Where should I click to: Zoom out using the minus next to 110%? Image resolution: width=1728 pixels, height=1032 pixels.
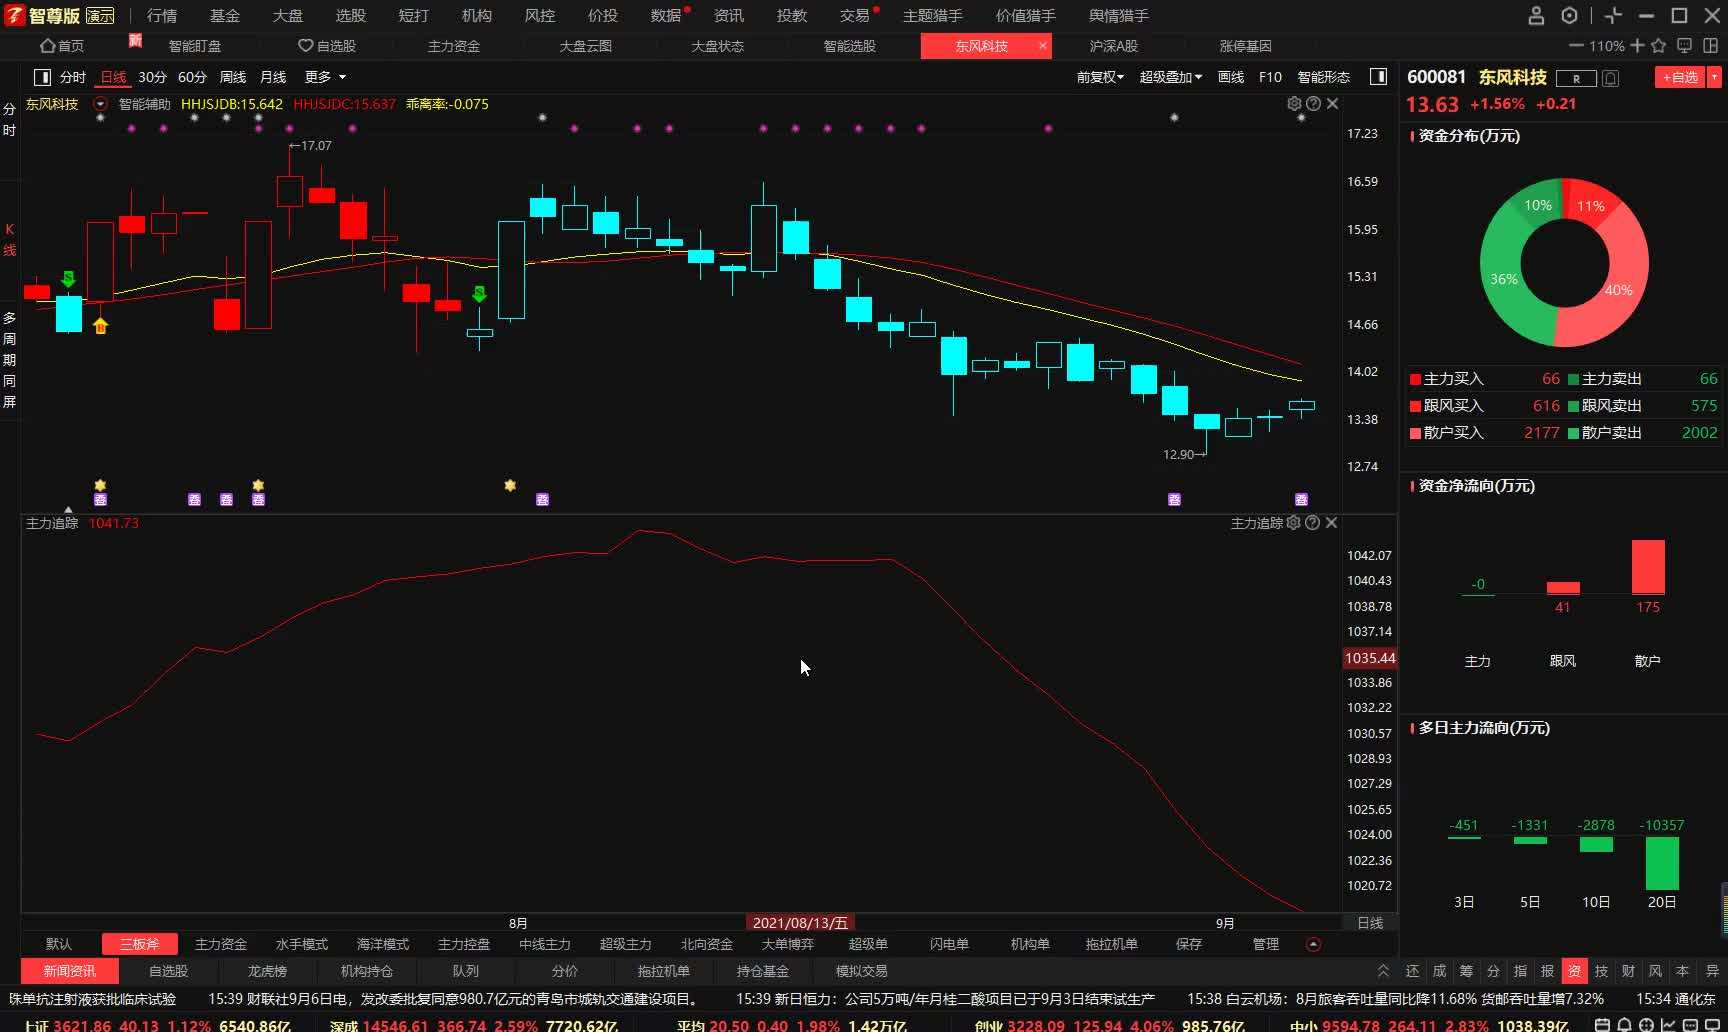click(1576, 46)
